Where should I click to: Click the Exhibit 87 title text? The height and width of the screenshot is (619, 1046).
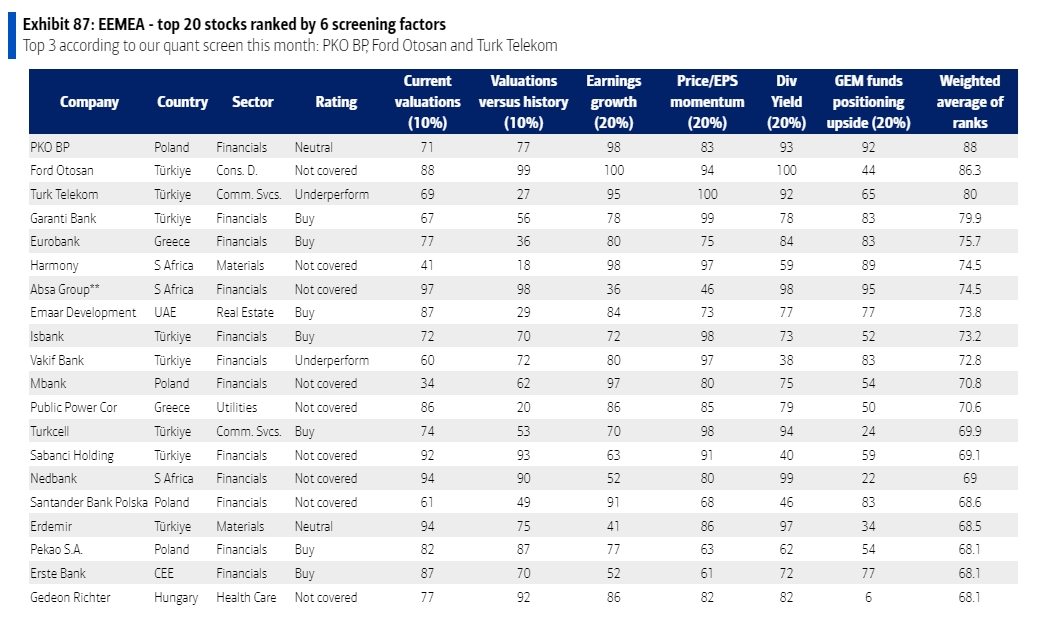pyautogui.click(x=234, y=25)
